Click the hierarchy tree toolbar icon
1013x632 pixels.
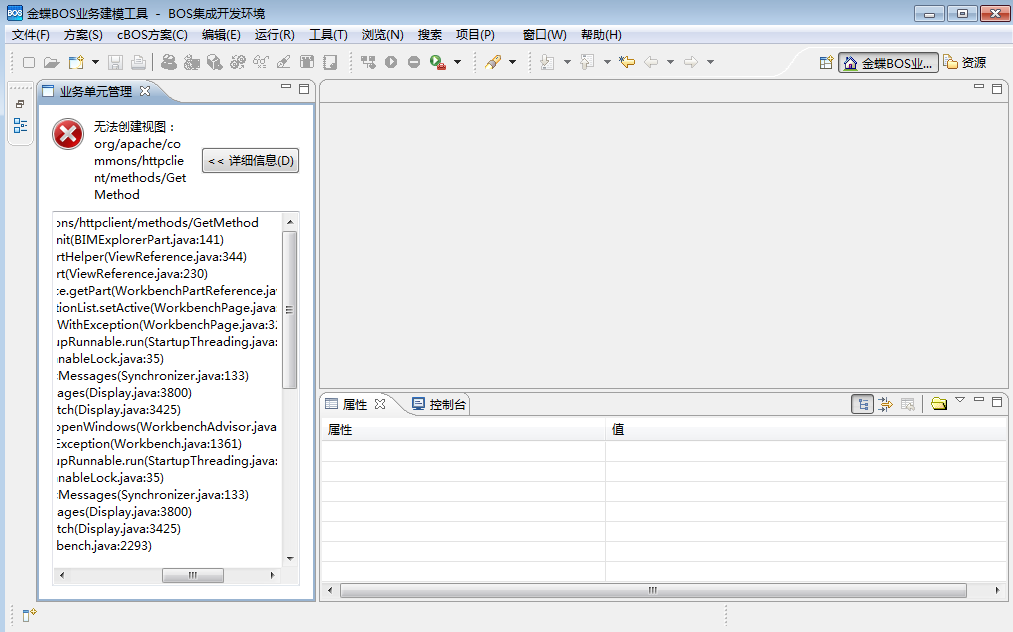[368, 62]
